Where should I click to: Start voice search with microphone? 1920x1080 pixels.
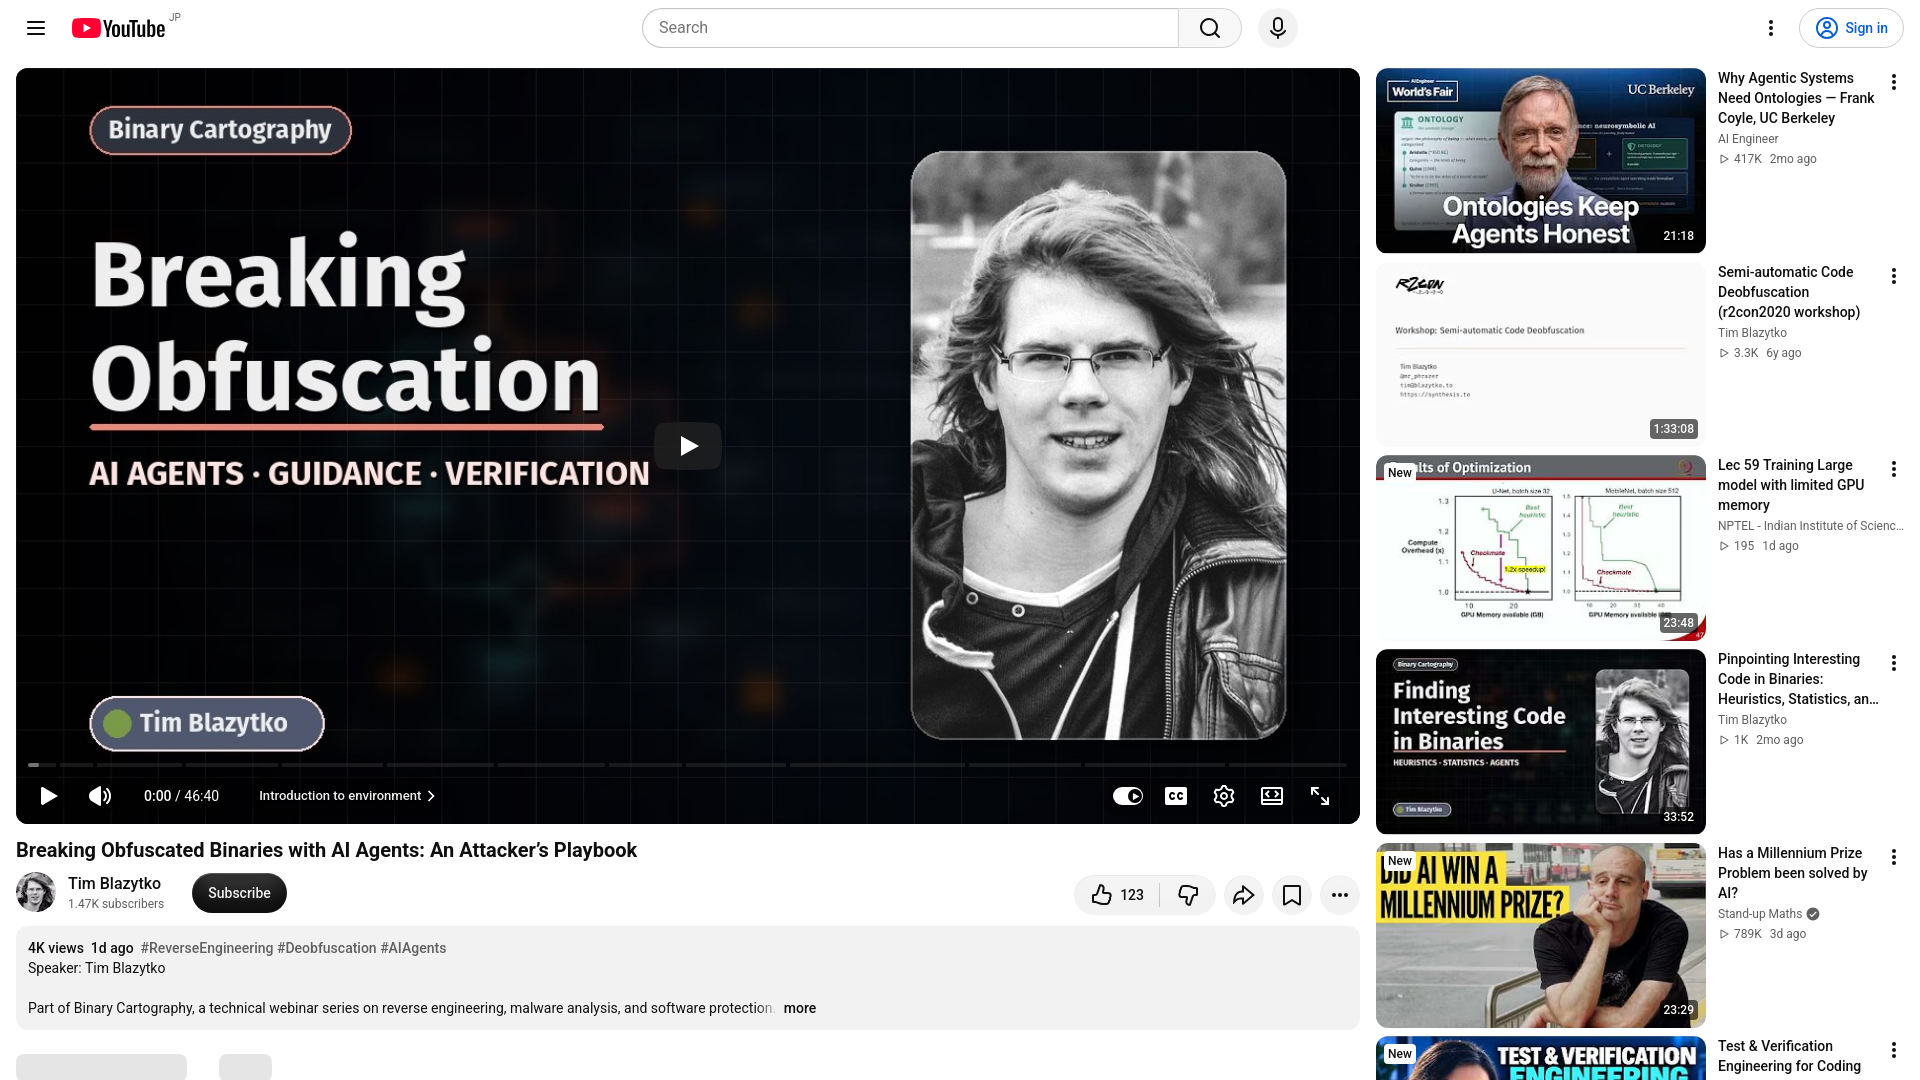(1278, 28)
